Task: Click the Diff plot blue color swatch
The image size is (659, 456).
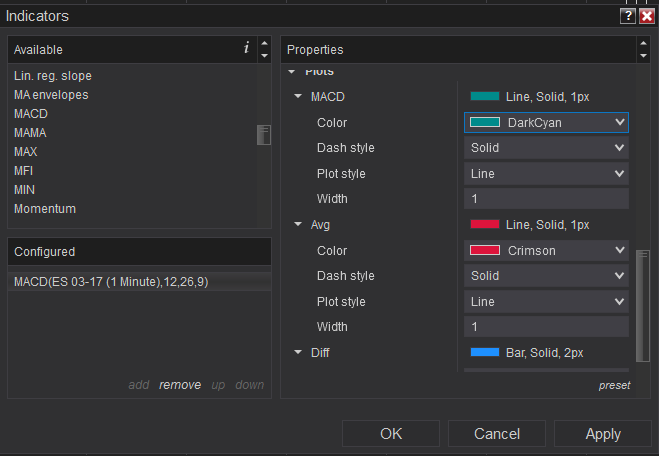Action: [484, 352]
